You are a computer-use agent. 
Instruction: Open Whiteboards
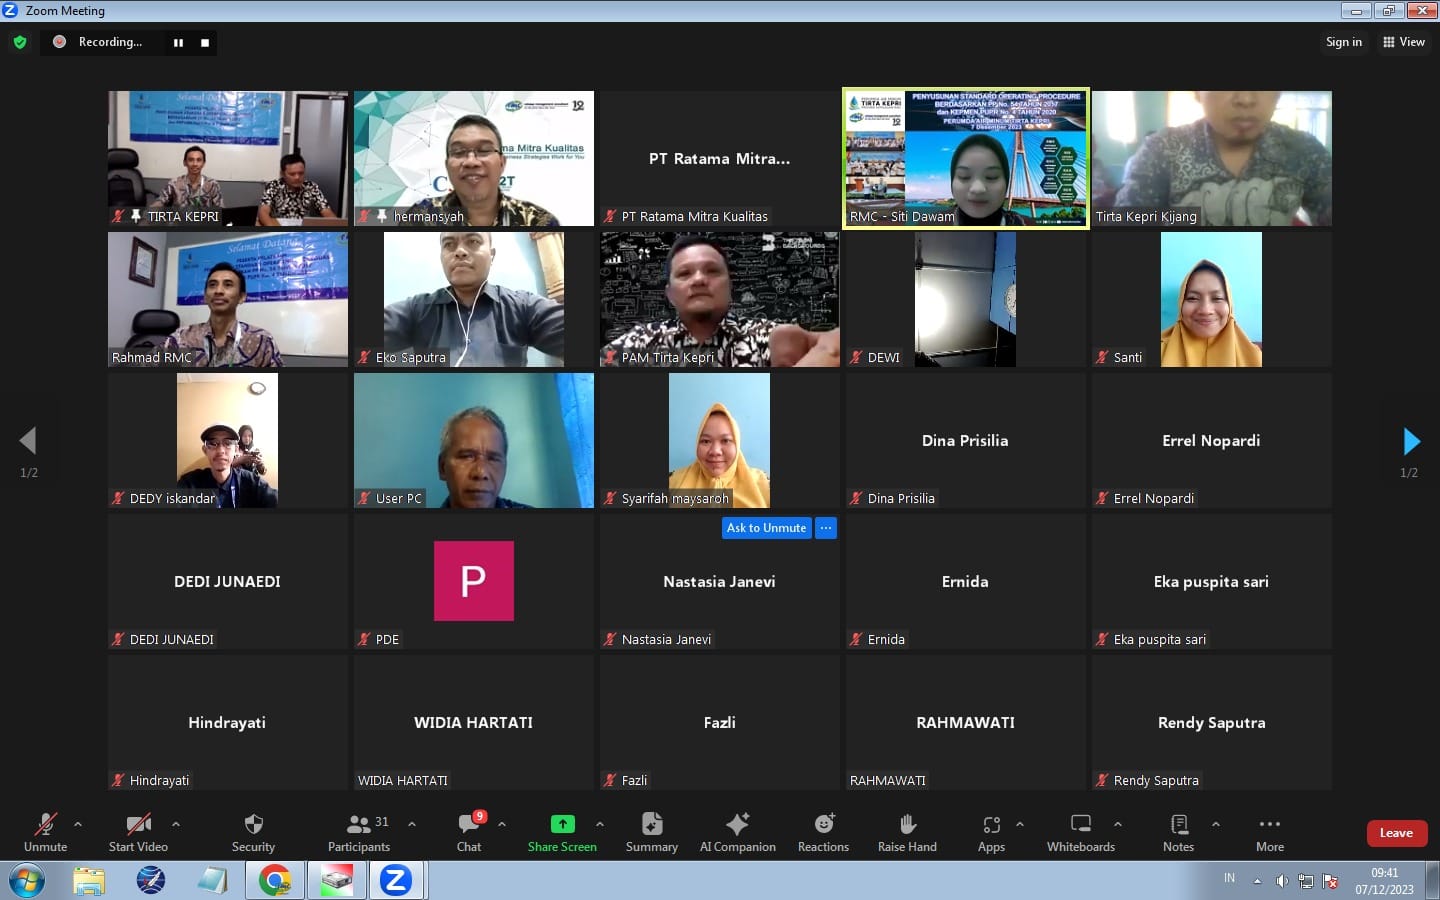click(x=1080, y=831)
